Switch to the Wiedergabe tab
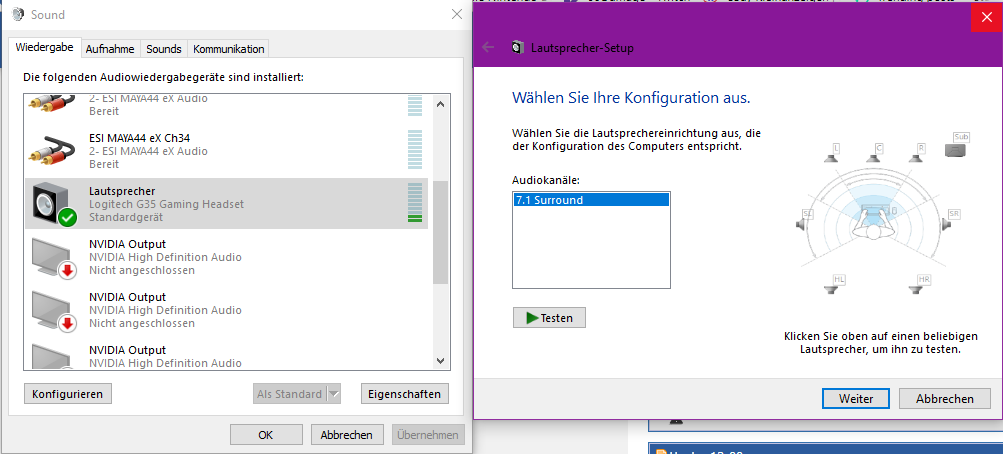Image resolution: width=1003 pixels, height=454 pixels. [x=45, y=48]
